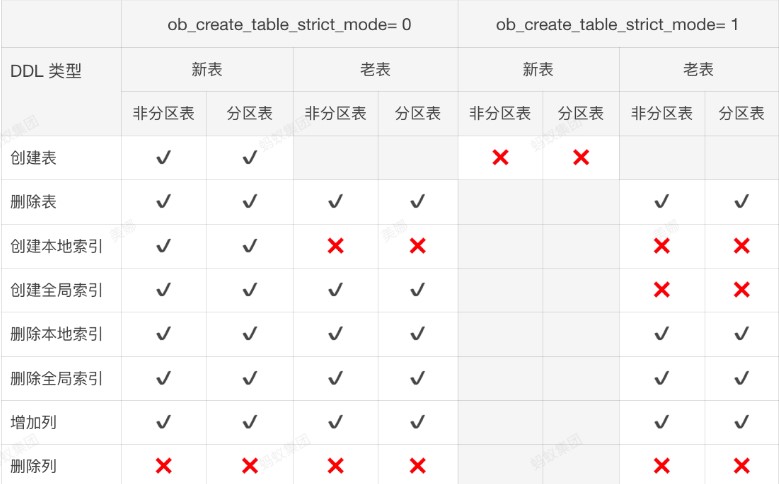Select 老表 header under strict_mode= 1
Viewport: 779px width, 484px height.
(x=698, y=69)
